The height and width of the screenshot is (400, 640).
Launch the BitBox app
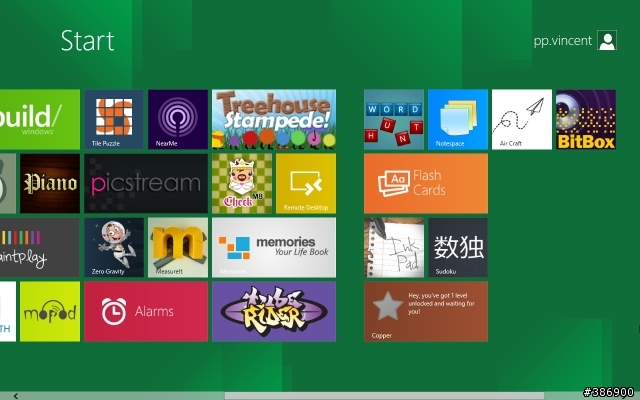point(586,119)
